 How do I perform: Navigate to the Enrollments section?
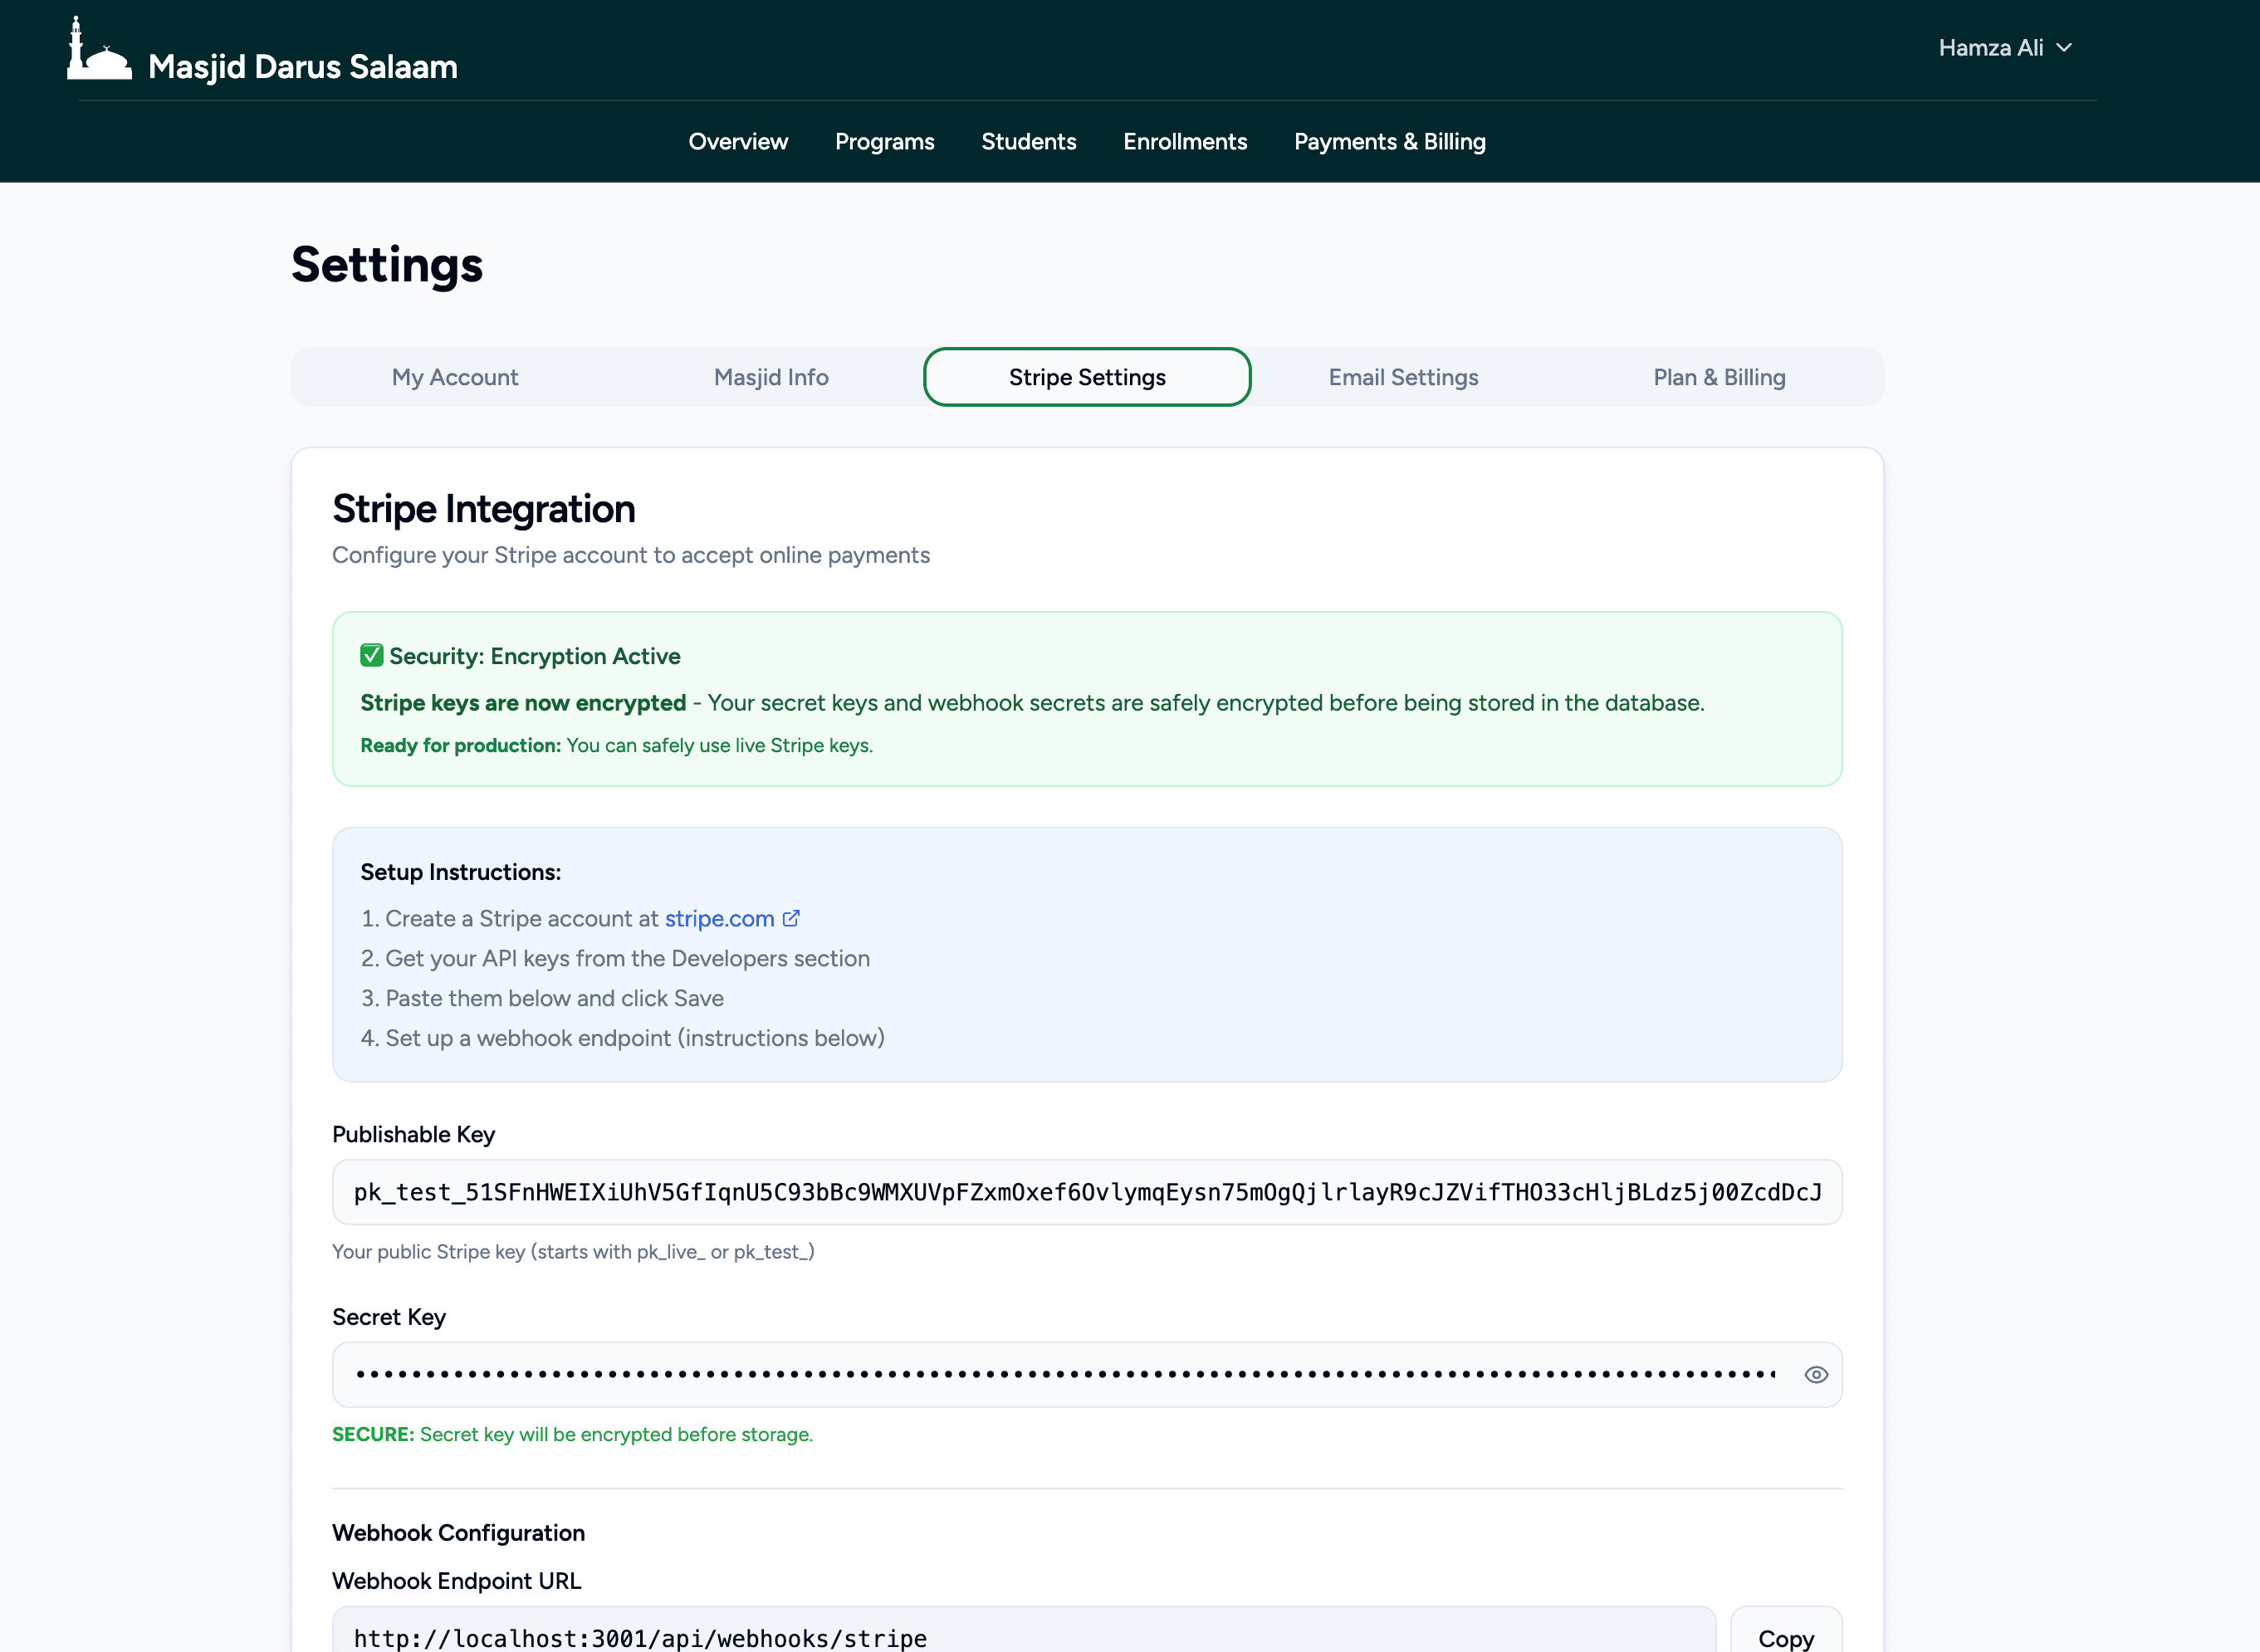[1185, 142]
